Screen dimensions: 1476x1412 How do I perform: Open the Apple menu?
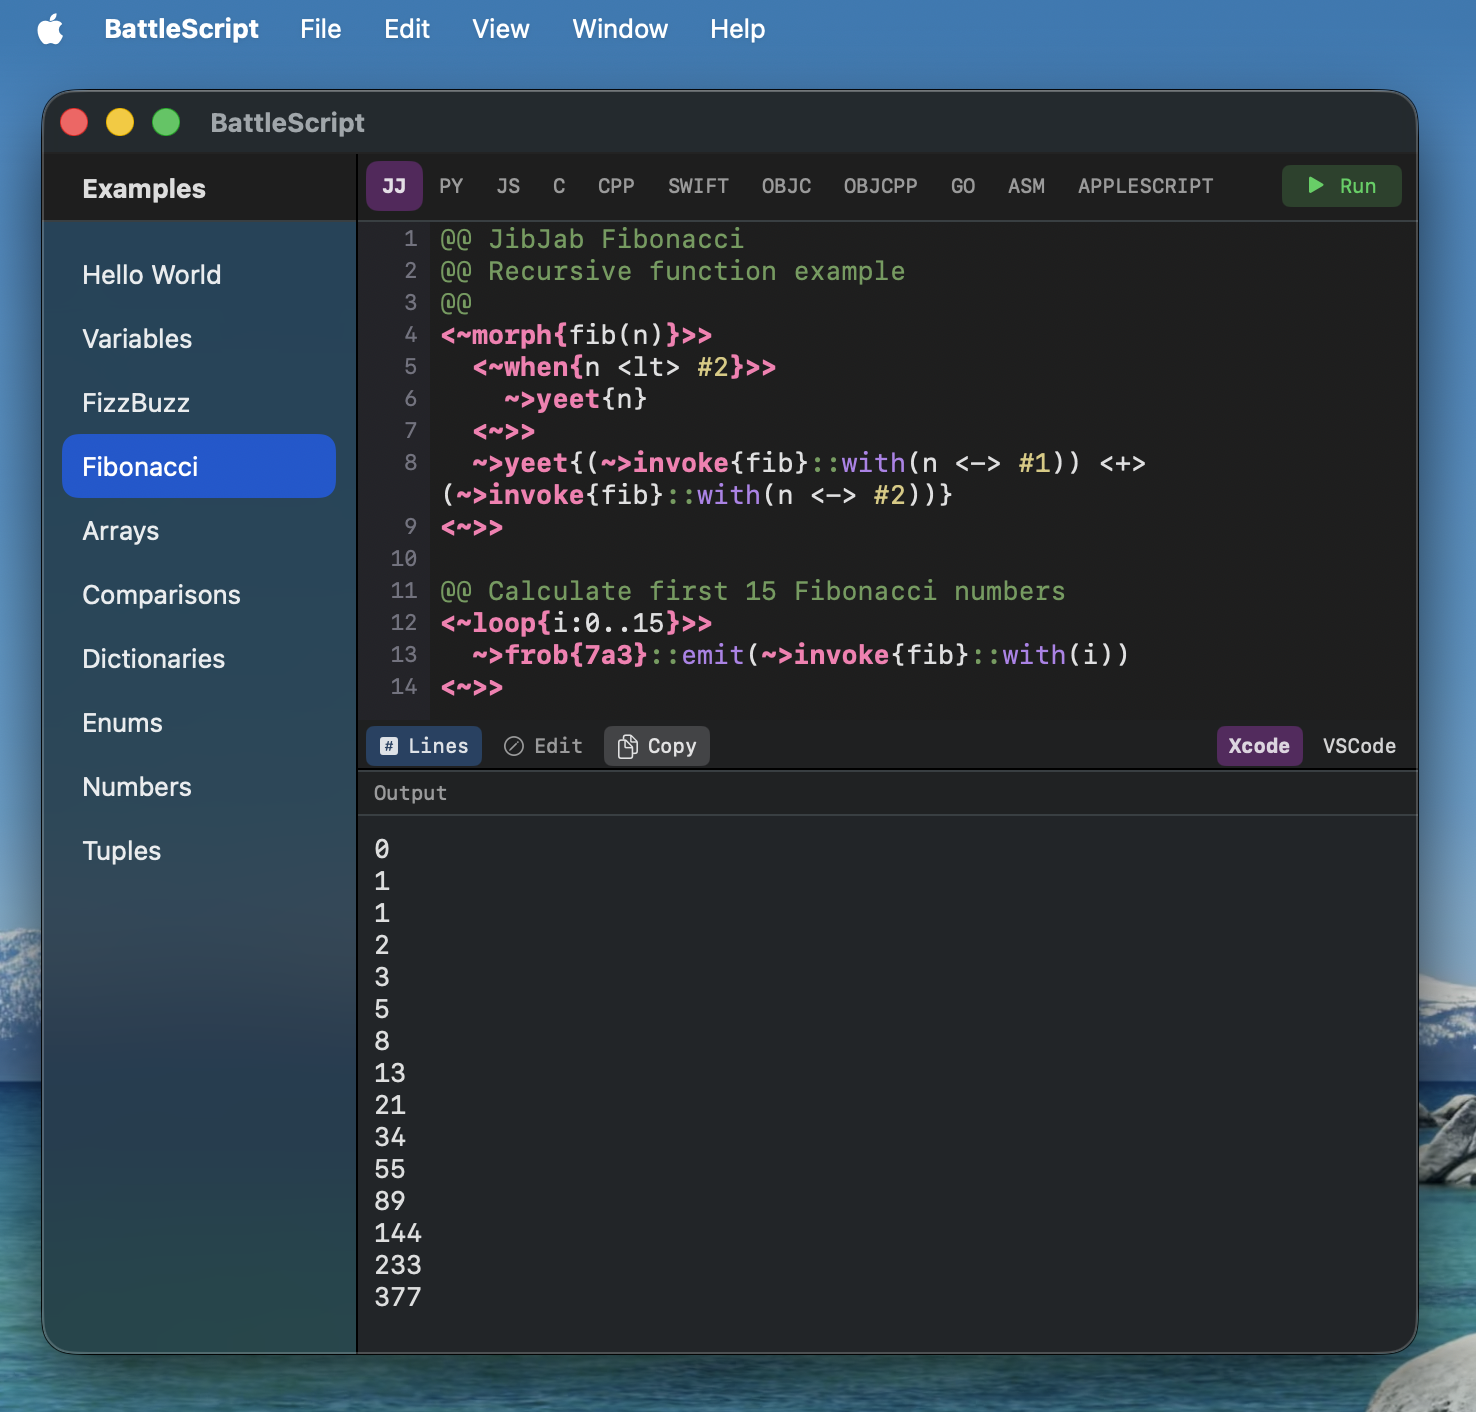tap(50, 29)
